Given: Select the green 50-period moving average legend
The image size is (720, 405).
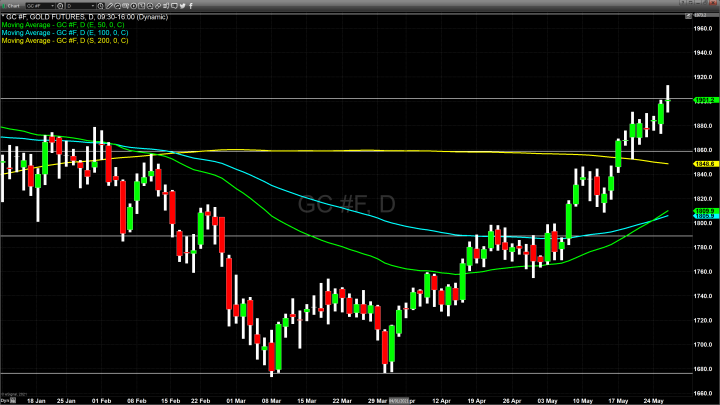Looking at the screenshot, I should point(62,24).
